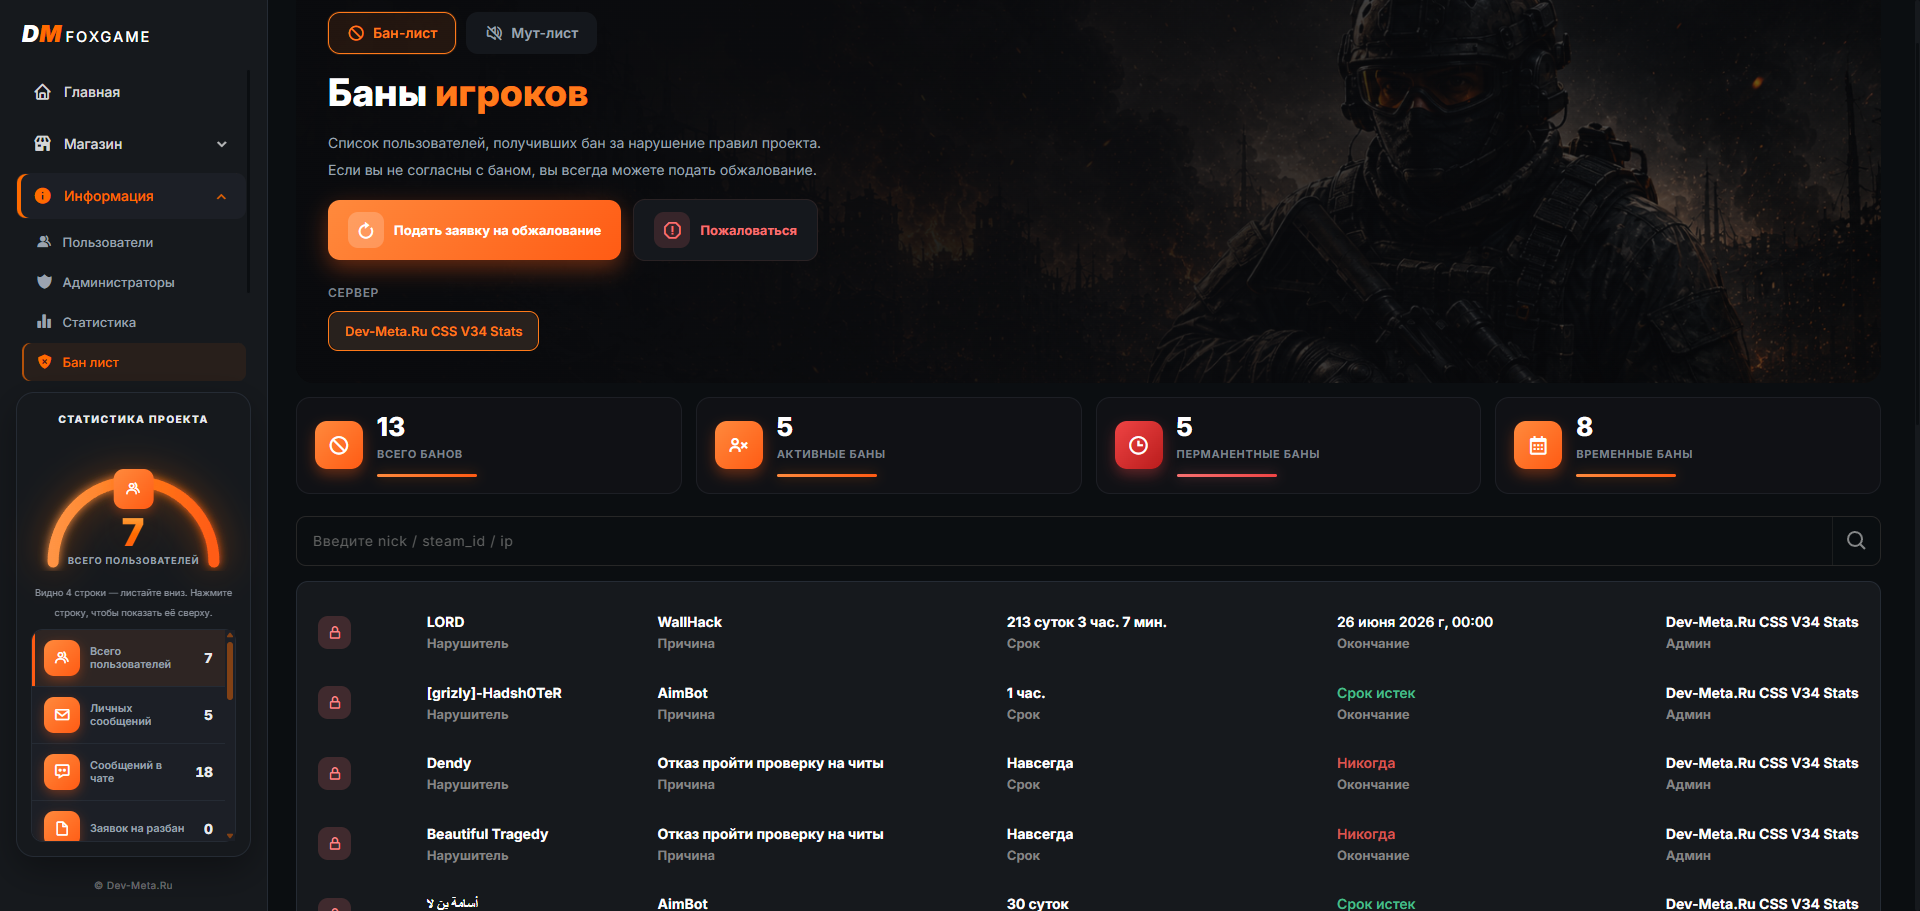Click the users icon beside Пользователи

click(44, 242)
